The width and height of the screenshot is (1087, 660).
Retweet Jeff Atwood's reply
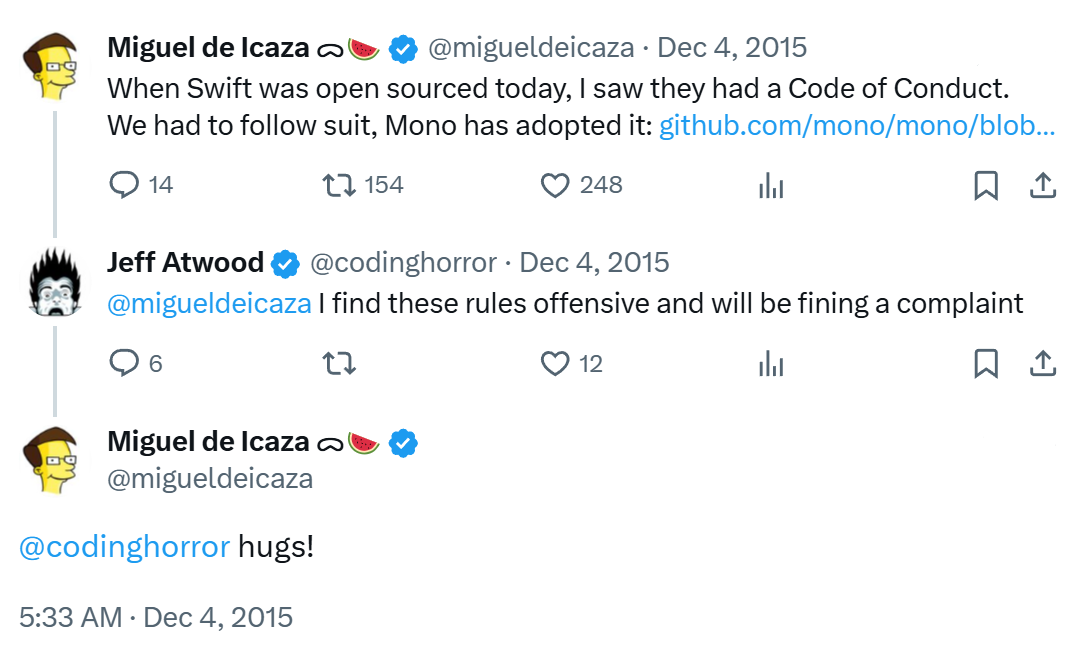pyautogui.click(x=338, y=363)
